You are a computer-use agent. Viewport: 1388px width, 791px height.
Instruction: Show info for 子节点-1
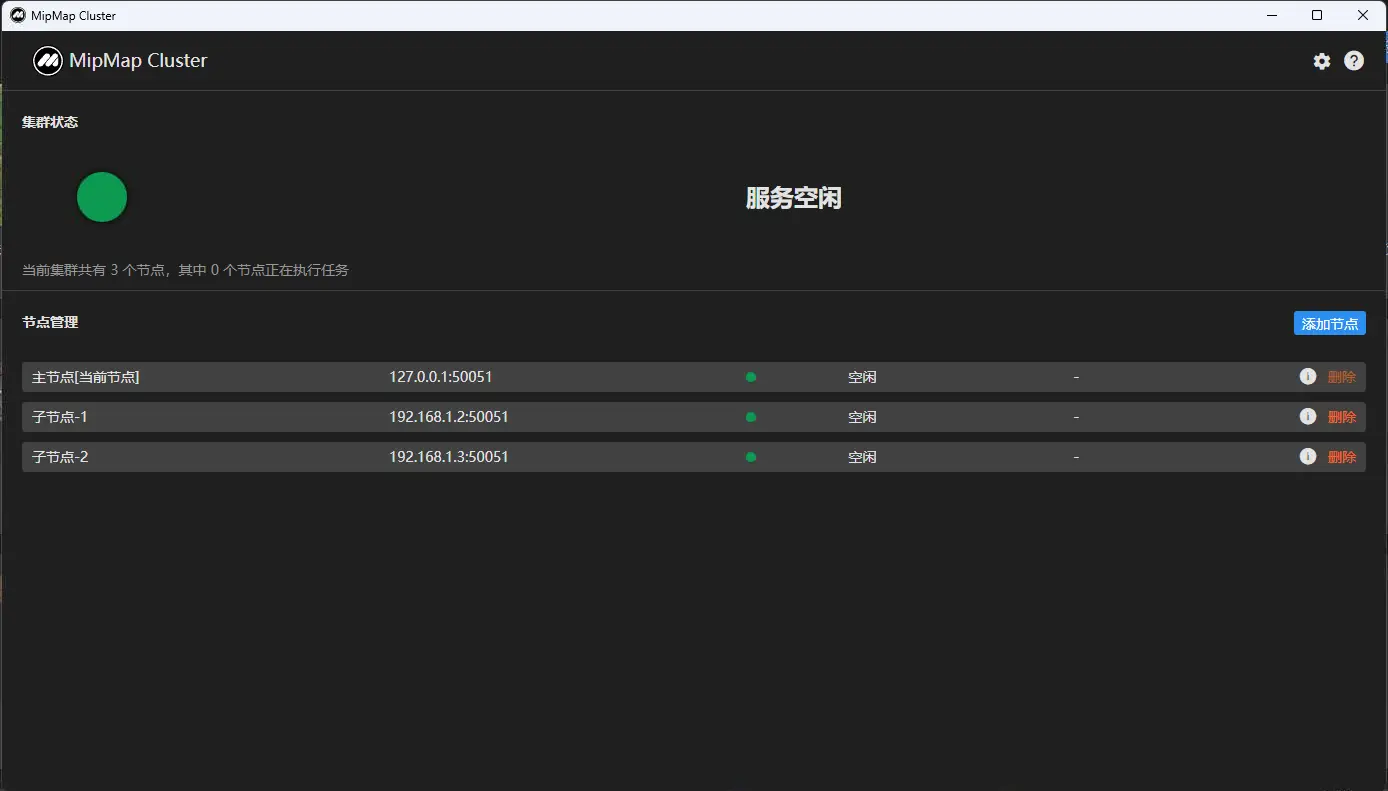click(1307, 417)
